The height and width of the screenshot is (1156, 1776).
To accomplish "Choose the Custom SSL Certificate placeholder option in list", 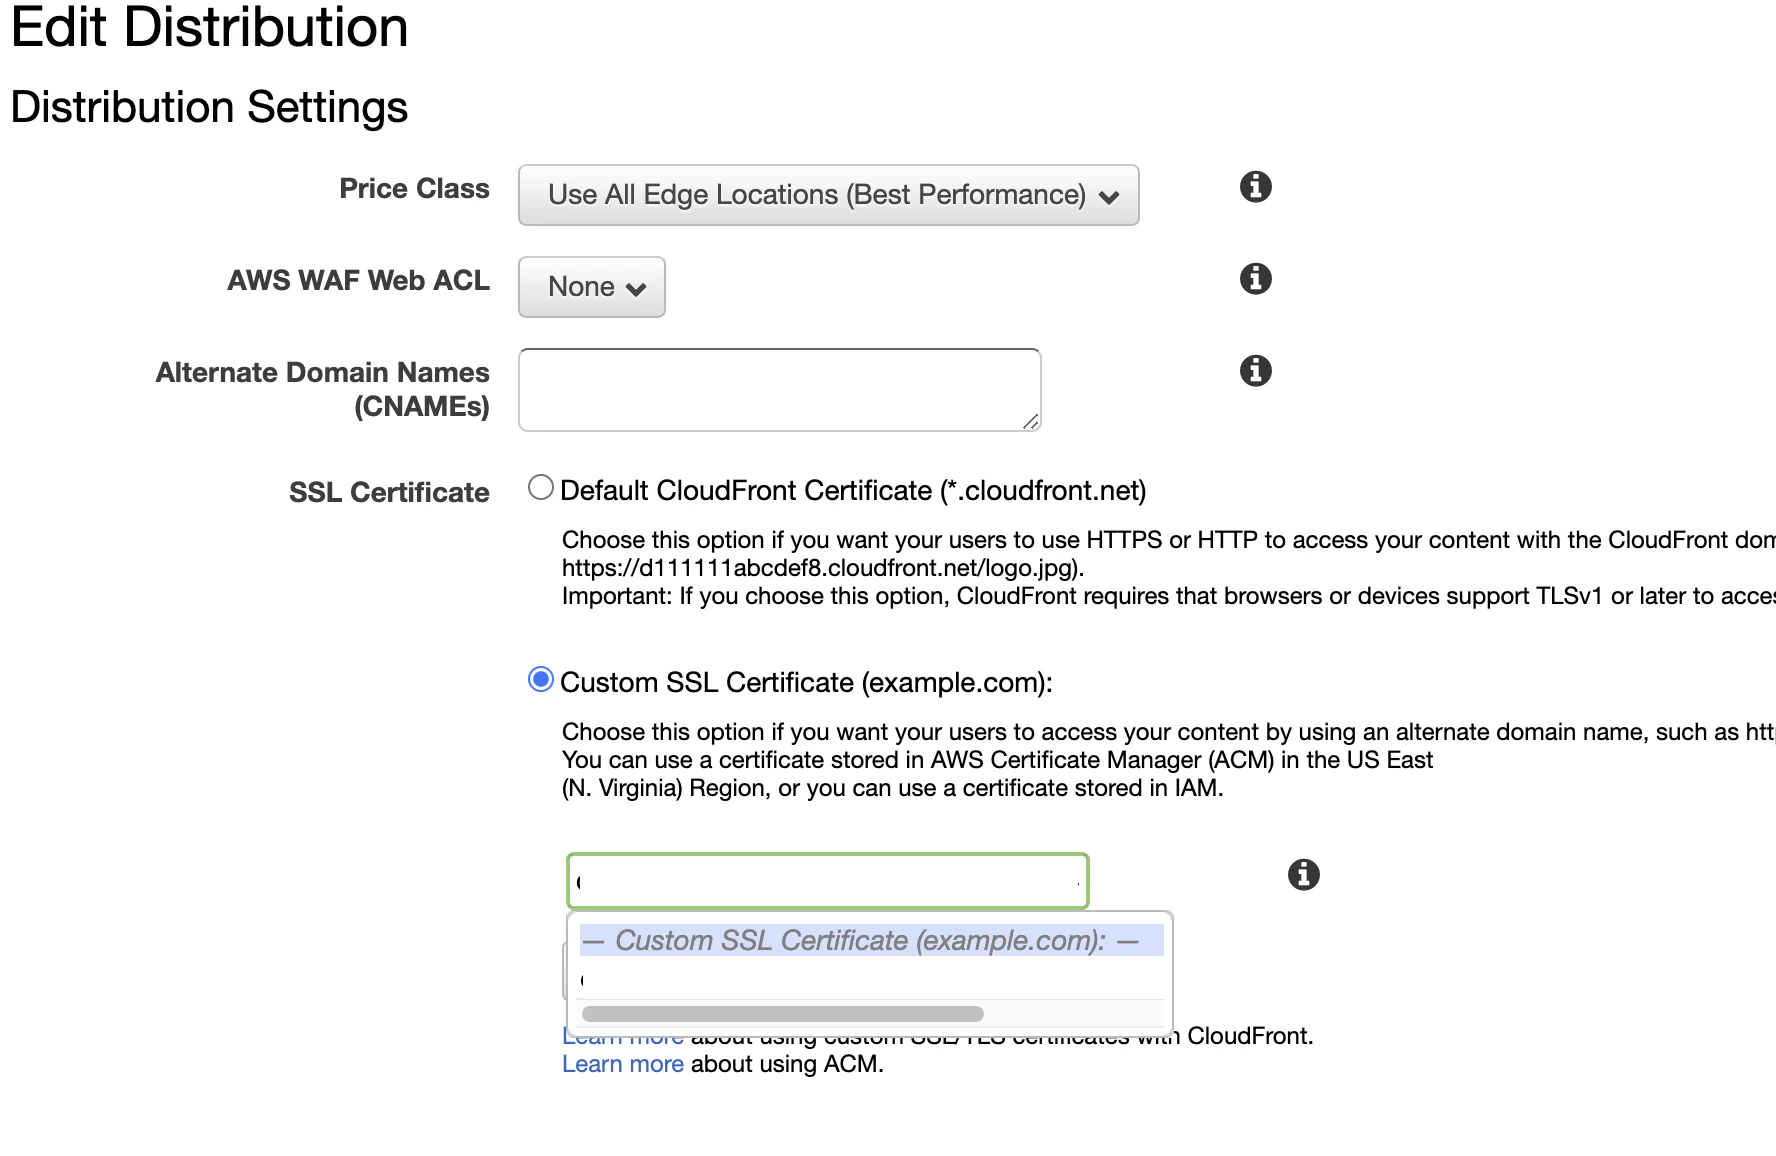I will 871,940.
